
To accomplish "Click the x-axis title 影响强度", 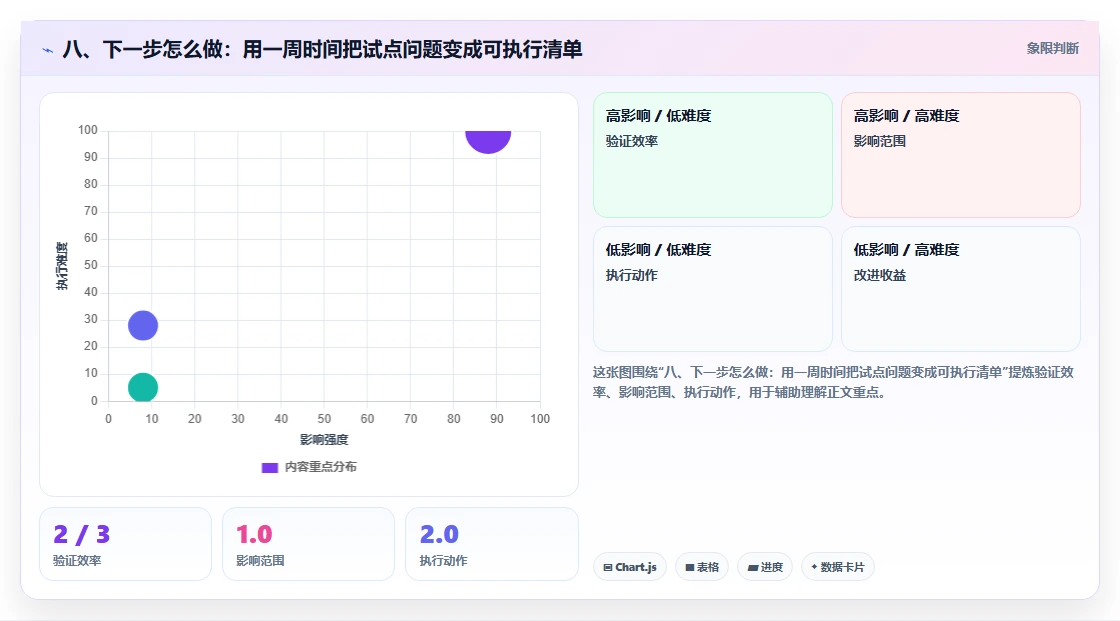I will click(324, 439).
